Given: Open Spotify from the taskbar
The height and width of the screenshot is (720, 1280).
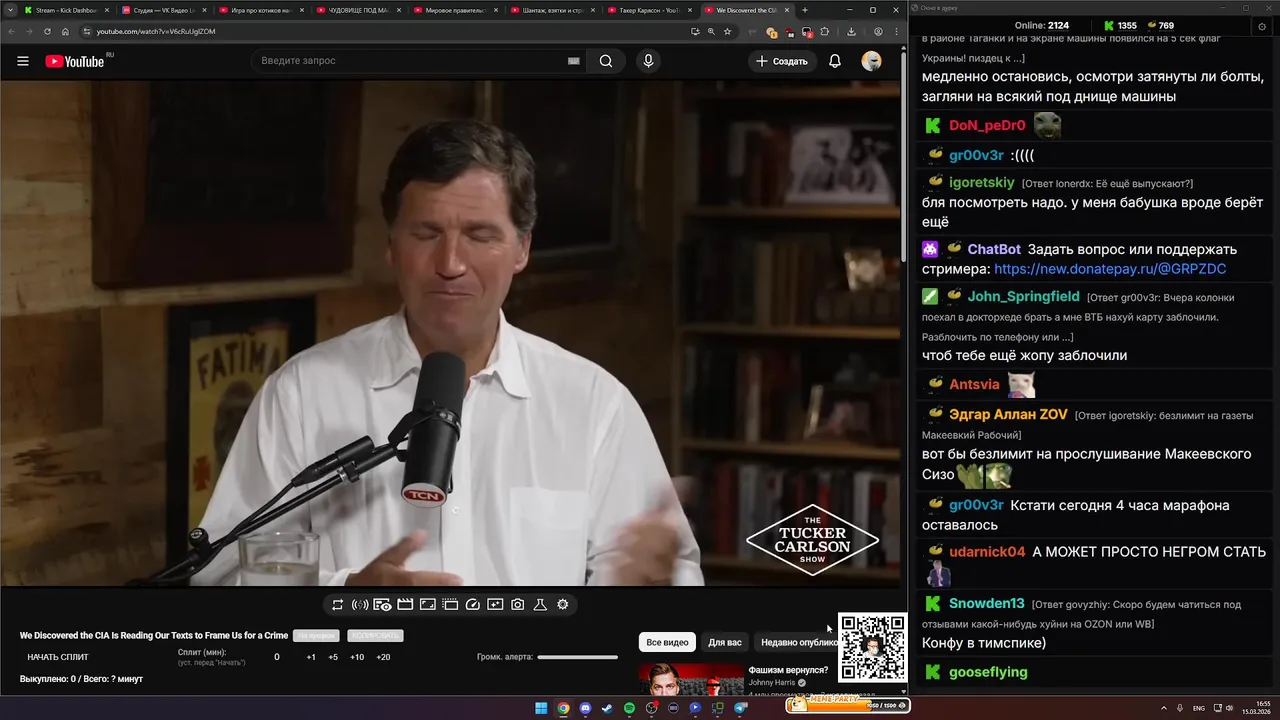Looking at the screenshot, I should [x=629, y=708].
